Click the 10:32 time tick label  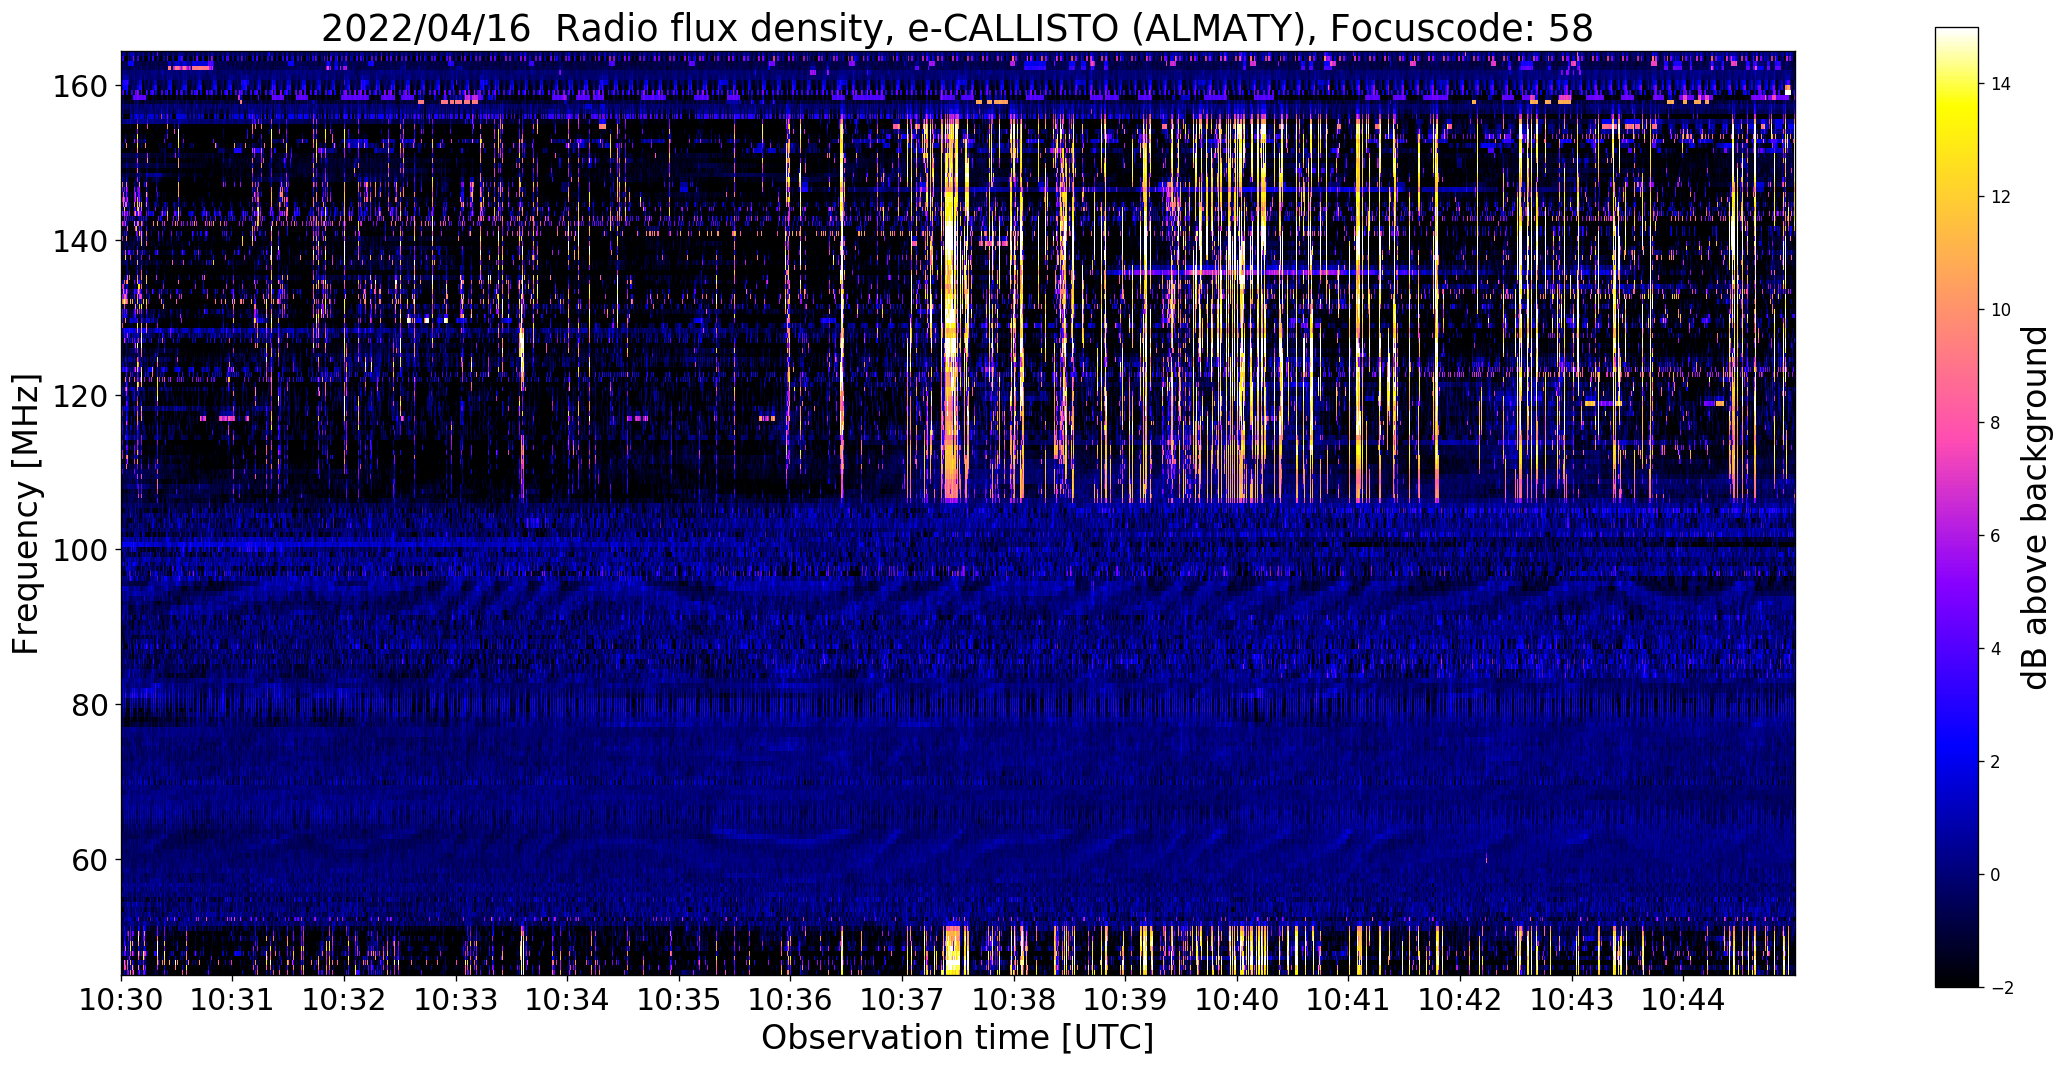345,998
